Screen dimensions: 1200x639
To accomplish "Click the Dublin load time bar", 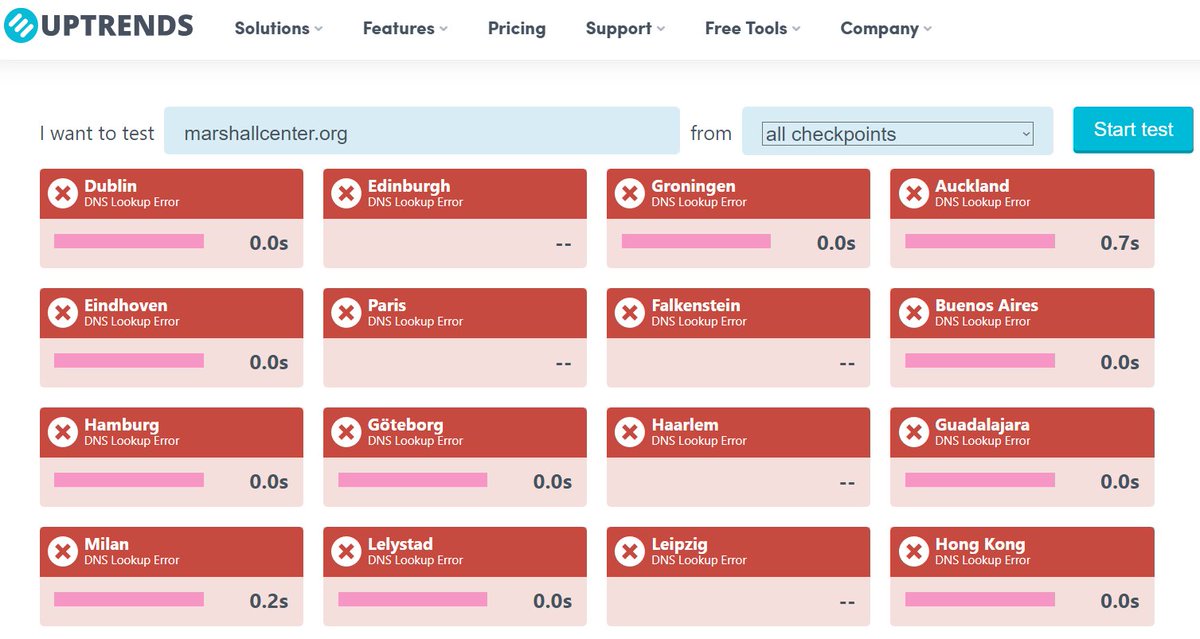I will point(129,241).
